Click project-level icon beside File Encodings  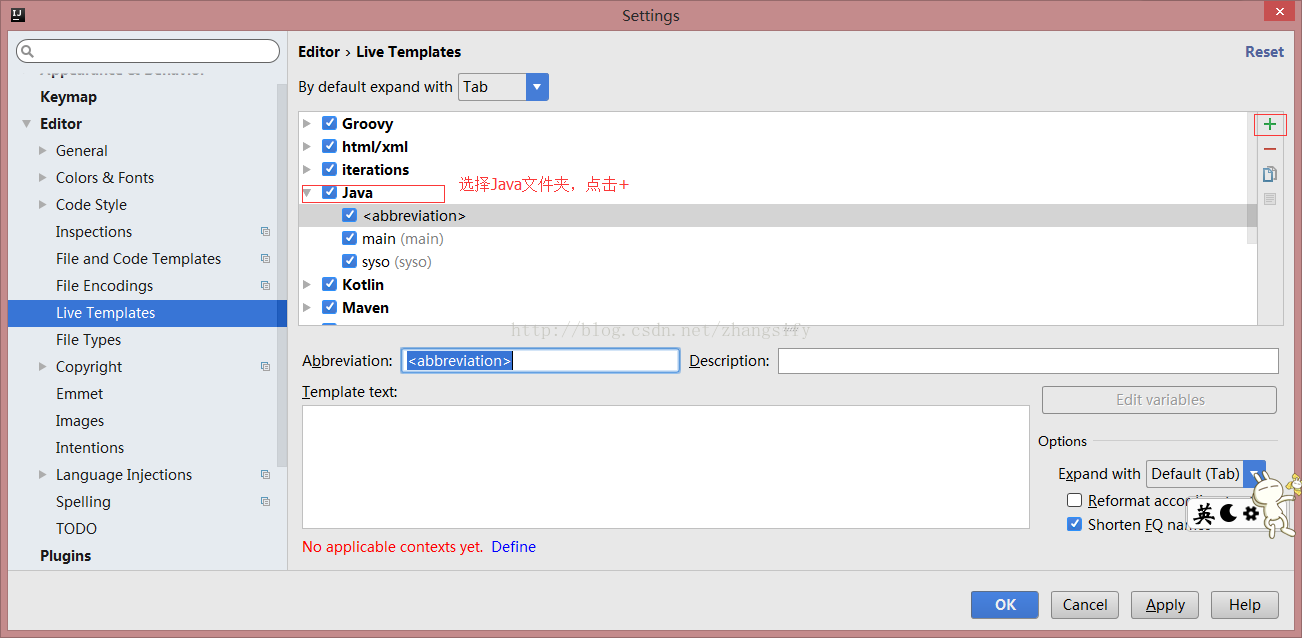pyautogui.click(x=265, y=286)
